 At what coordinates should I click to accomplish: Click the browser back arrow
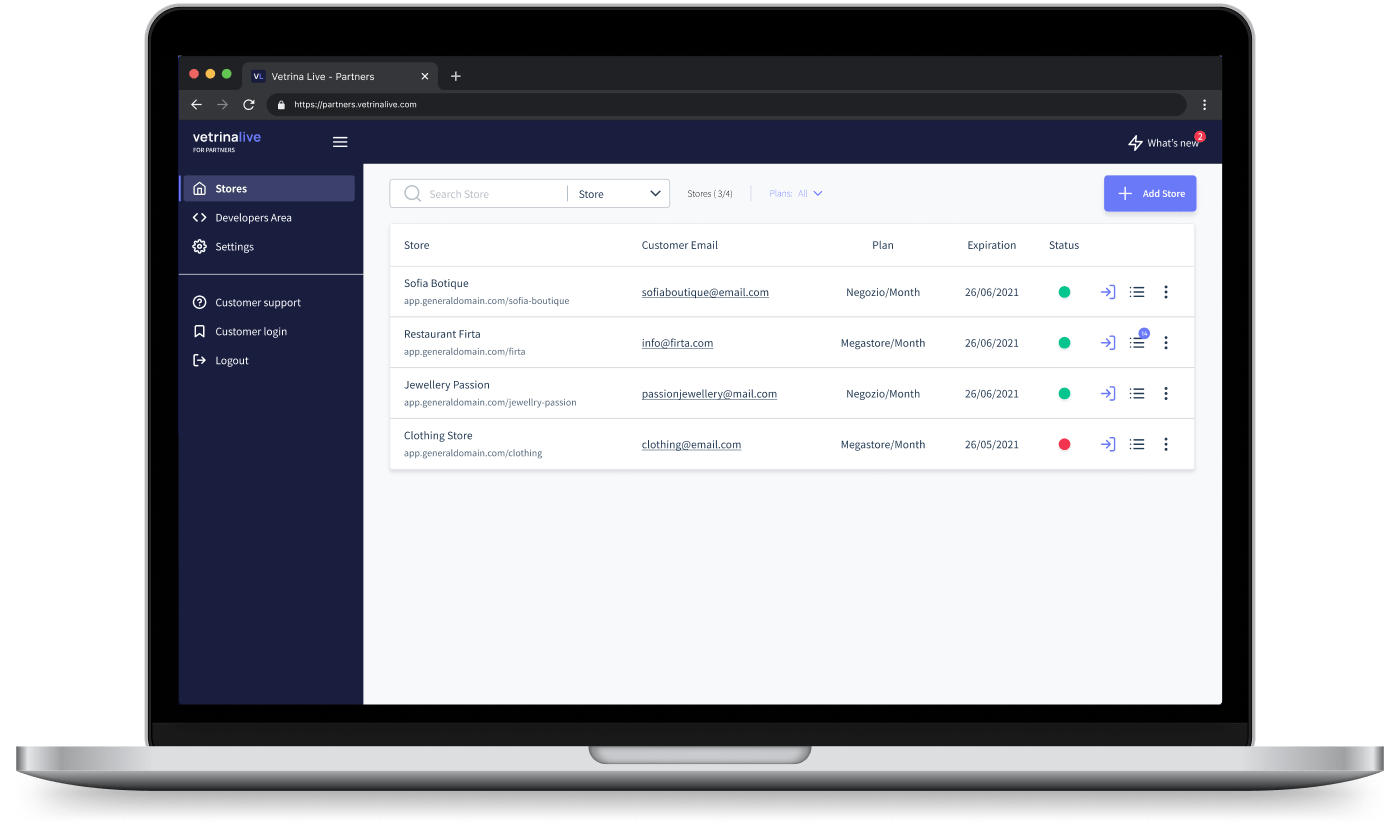point(196,104)
